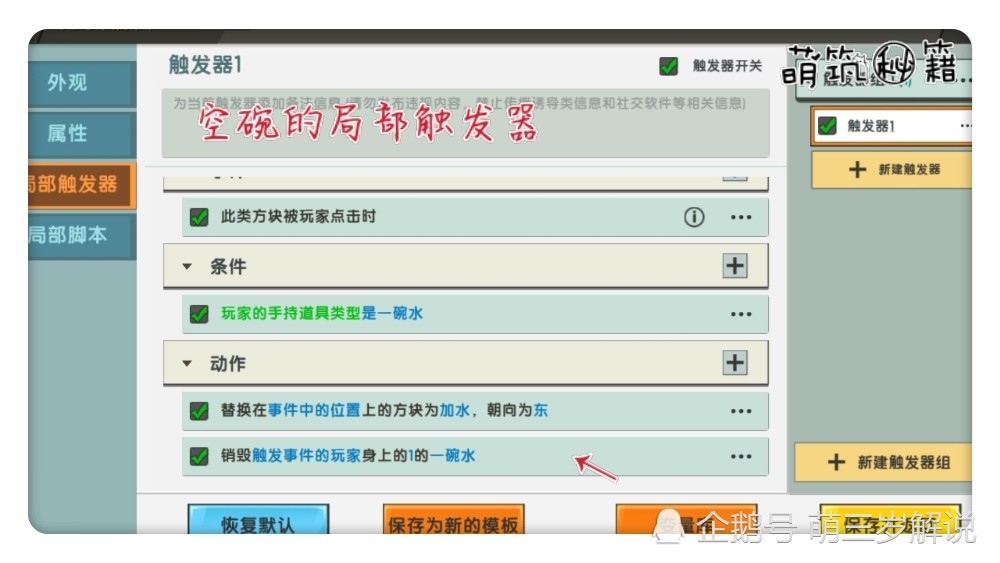Viewport: 1000px width, 563px height.
Task: Open options menu for 触发器1 list item
Action: pos(965,126)
